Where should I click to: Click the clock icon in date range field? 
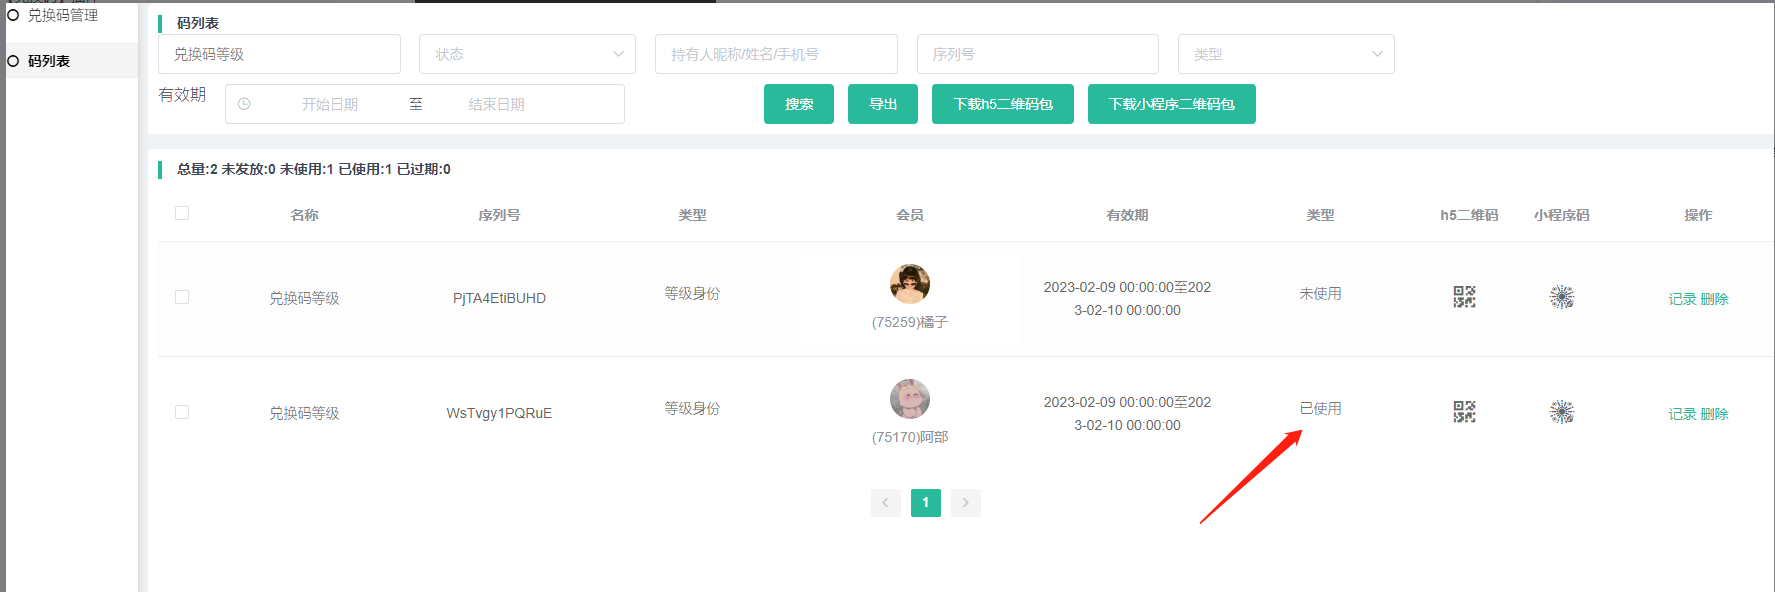pyautogui.click(x=244, y=104)
